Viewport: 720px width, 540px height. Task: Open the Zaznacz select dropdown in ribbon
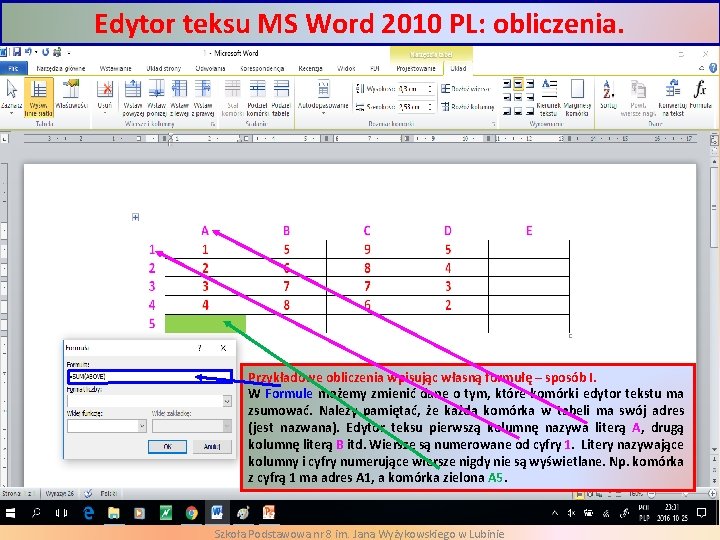11,97
